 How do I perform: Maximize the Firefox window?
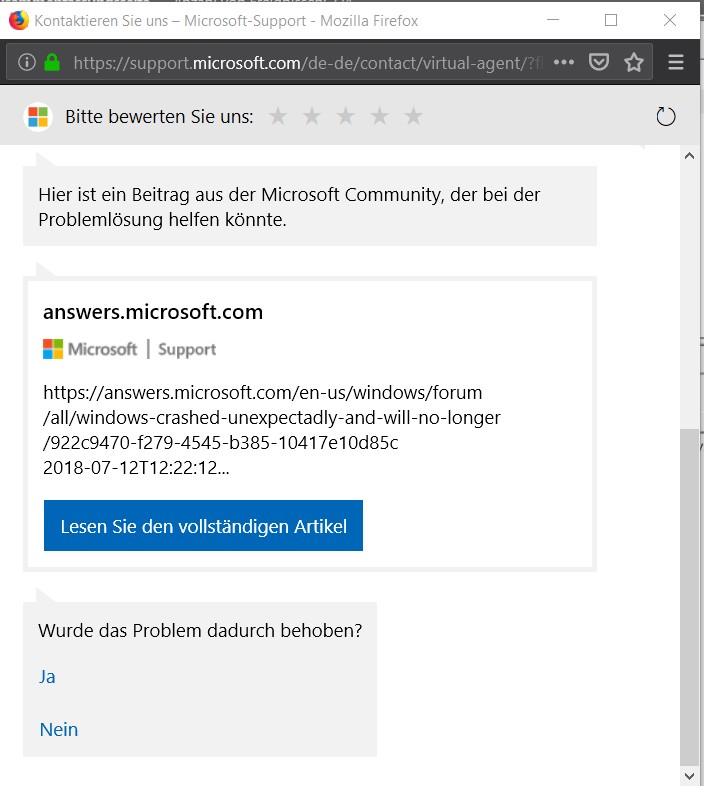point(611,20)
